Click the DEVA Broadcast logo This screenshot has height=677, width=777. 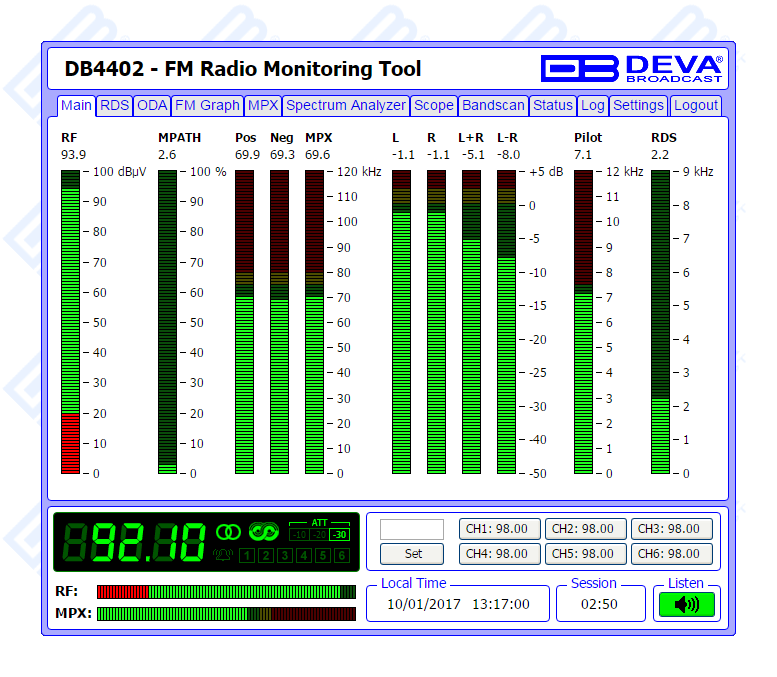click(632, 68)
